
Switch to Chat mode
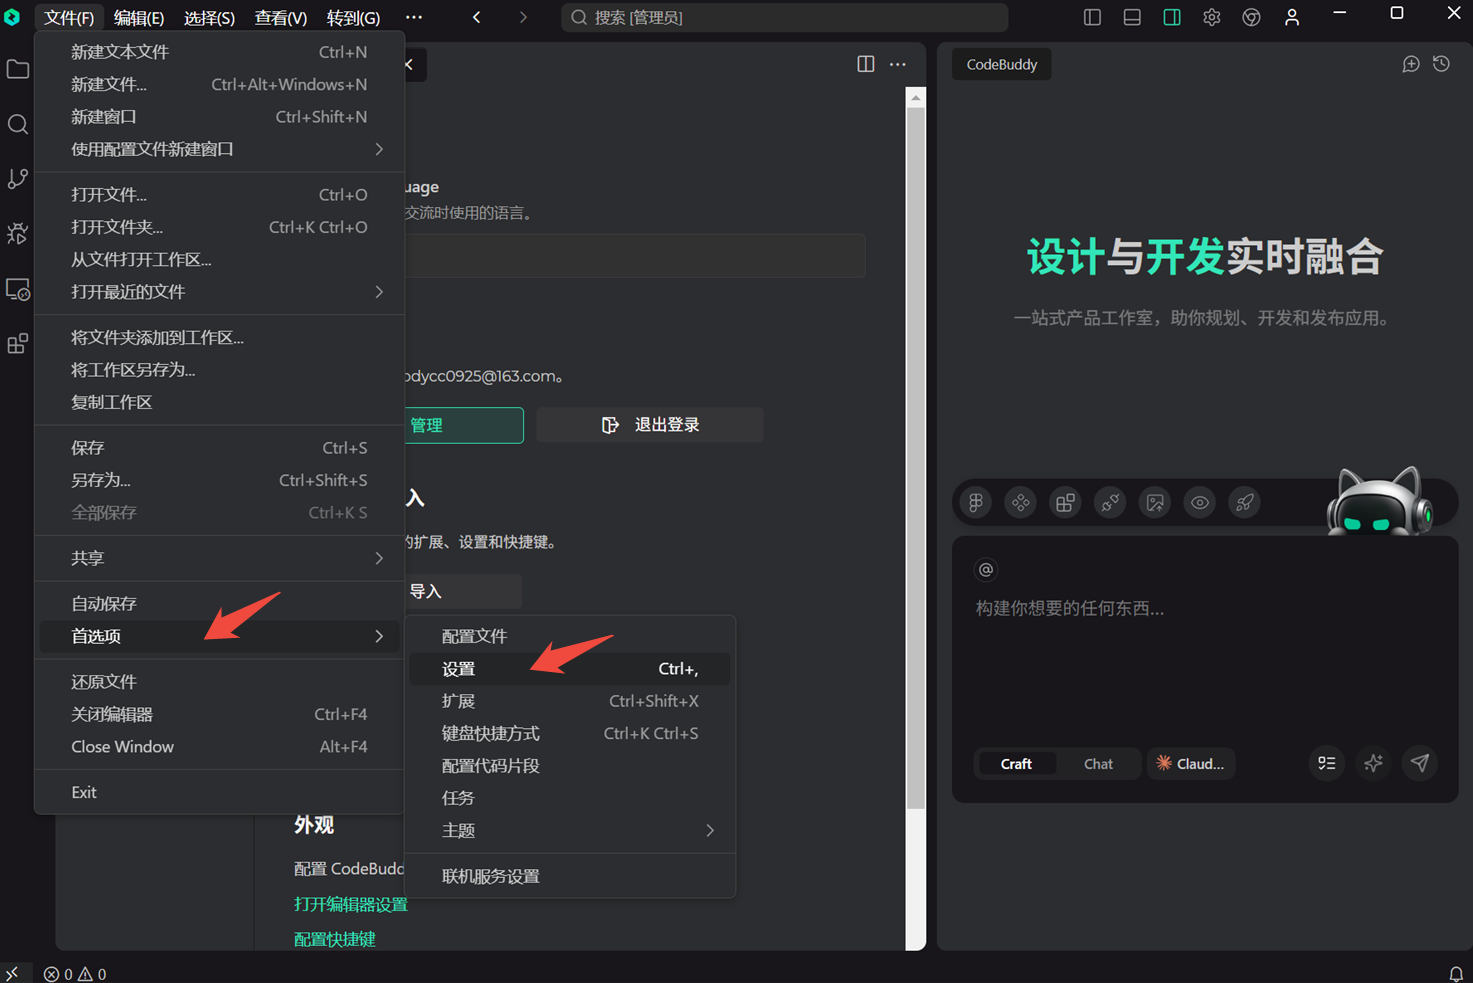1098,764
